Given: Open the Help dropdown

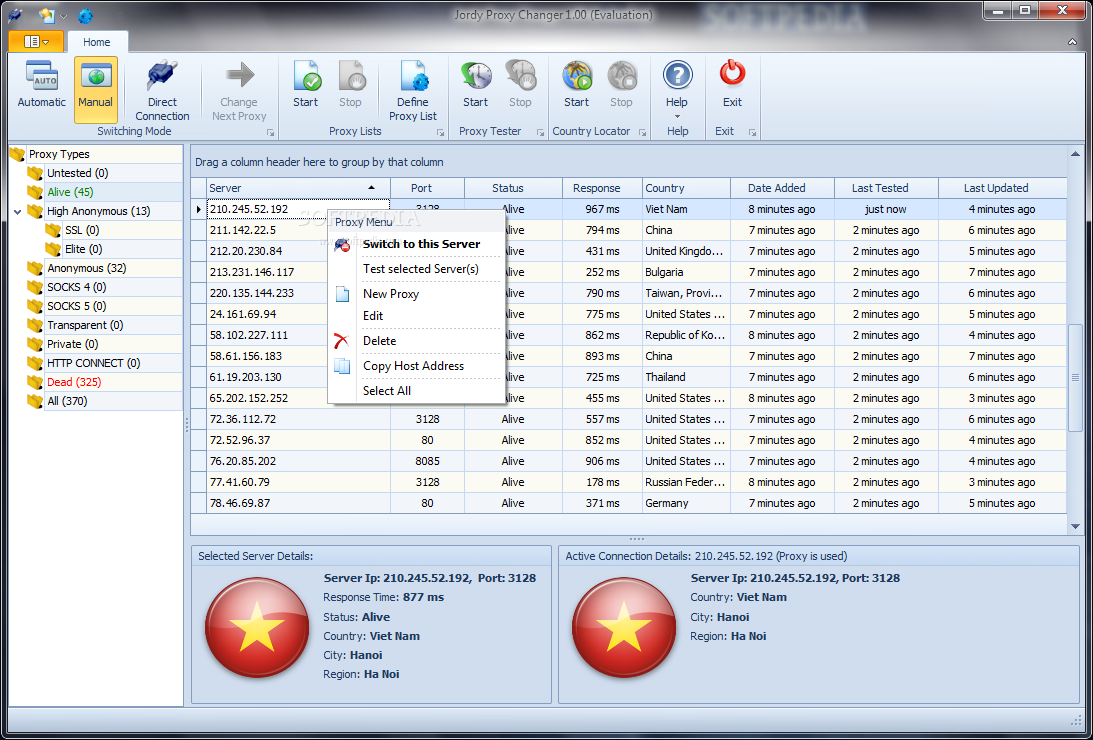Looking at the screenshot, I should (677, 89).
